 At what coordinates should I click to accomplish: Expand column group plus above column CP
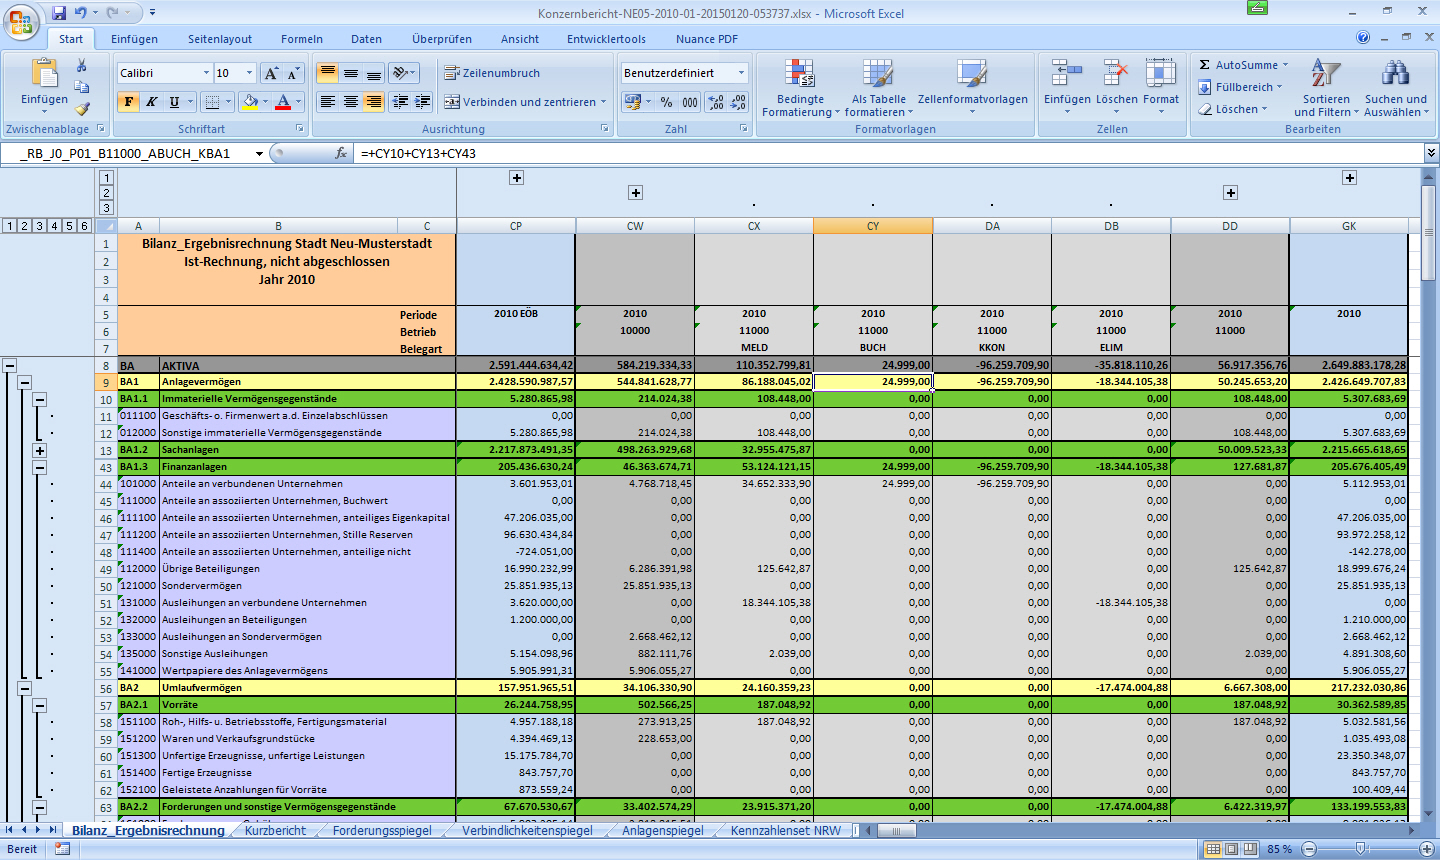click(516, 177)
